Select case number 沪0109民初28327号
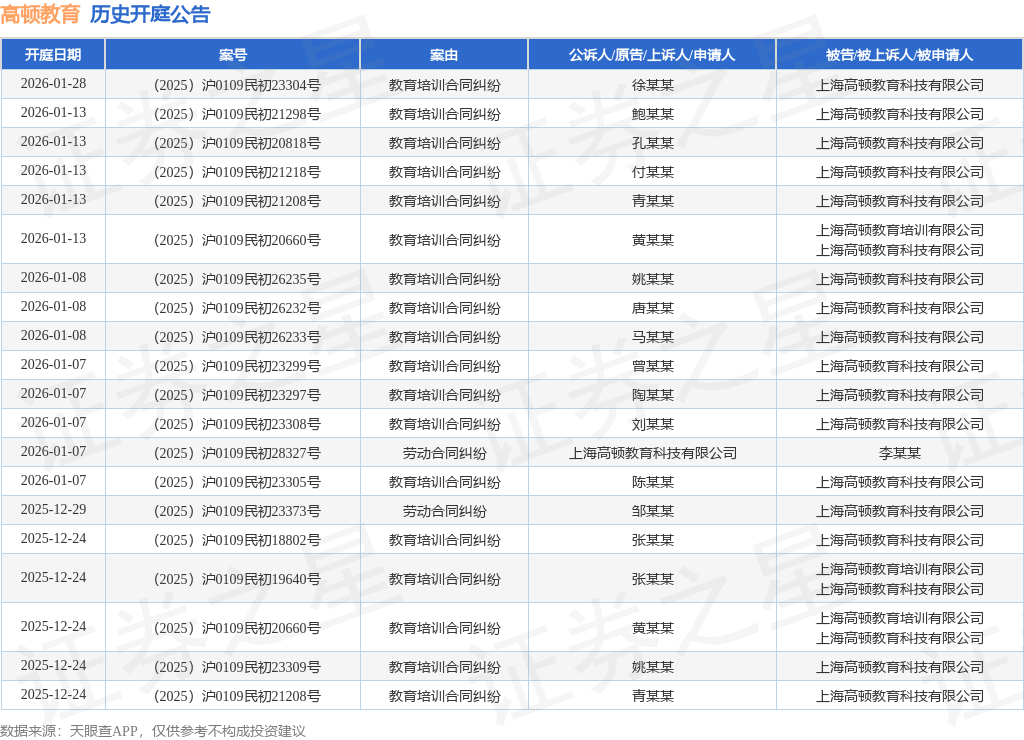 point(237,453)
